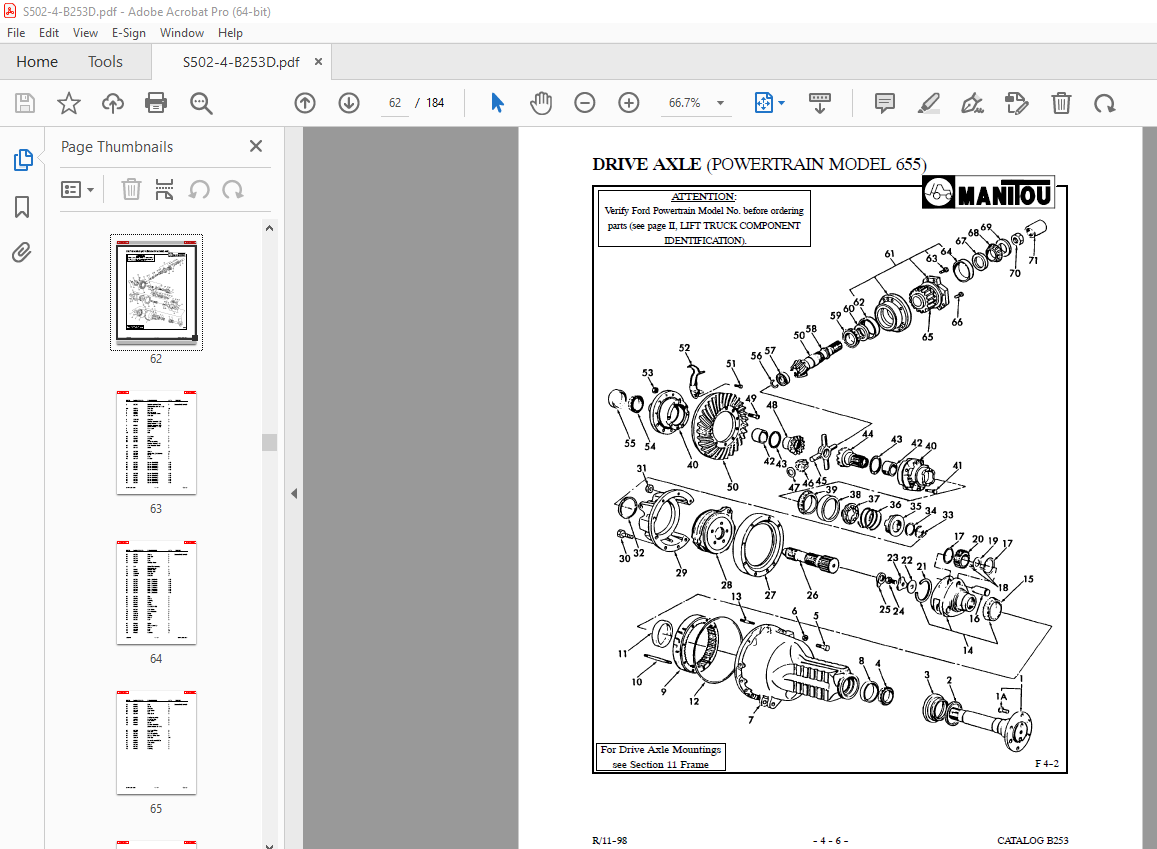The width and height of the screenshot is (1157, 849).
Task: Click the ATTENTION notice box text
Action: (704, 218)
